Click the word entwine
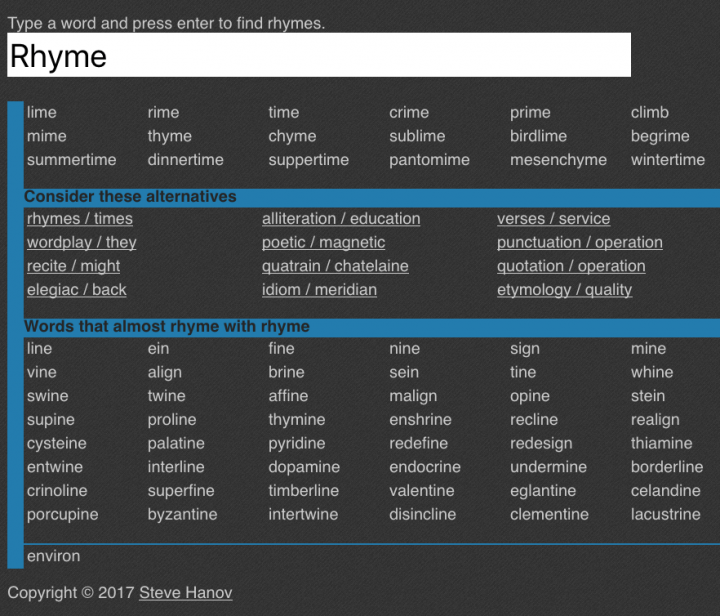The image size is (720, 616). 55,467
